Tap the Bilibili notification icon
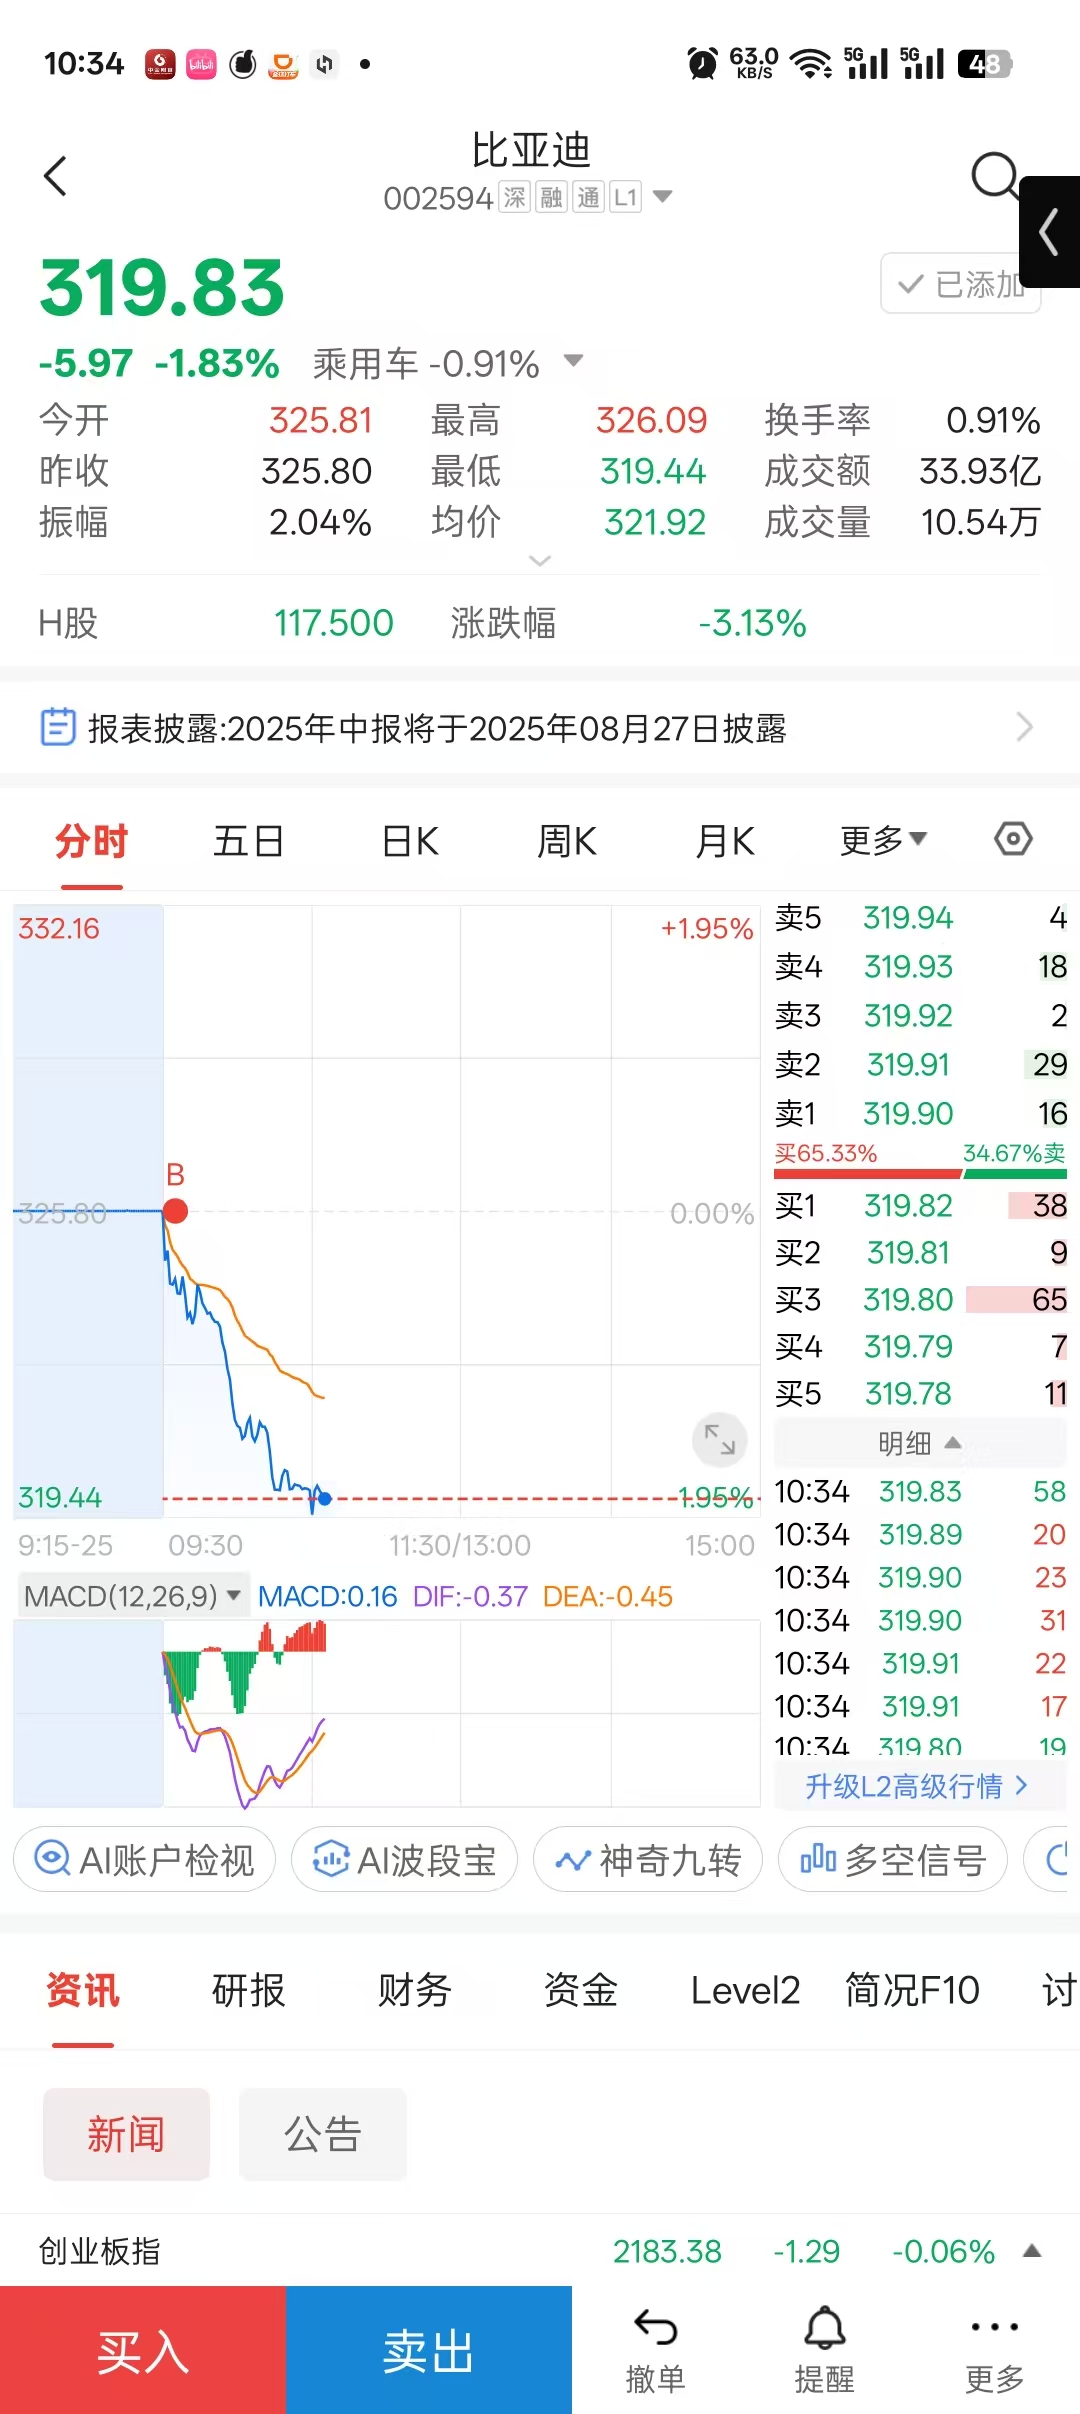Image resolution: width=1080 pixels, height=2414 pixels. click(201, 64)
